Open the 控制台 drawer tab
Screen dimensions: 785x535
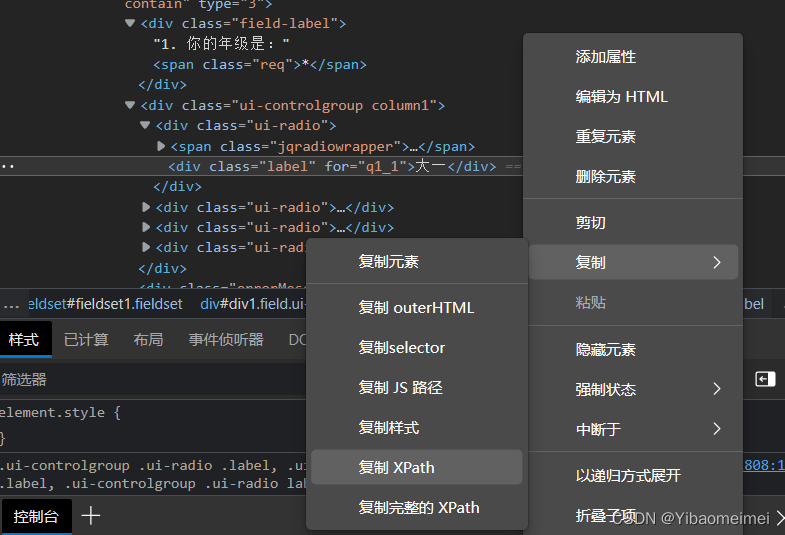click(36, 516)
